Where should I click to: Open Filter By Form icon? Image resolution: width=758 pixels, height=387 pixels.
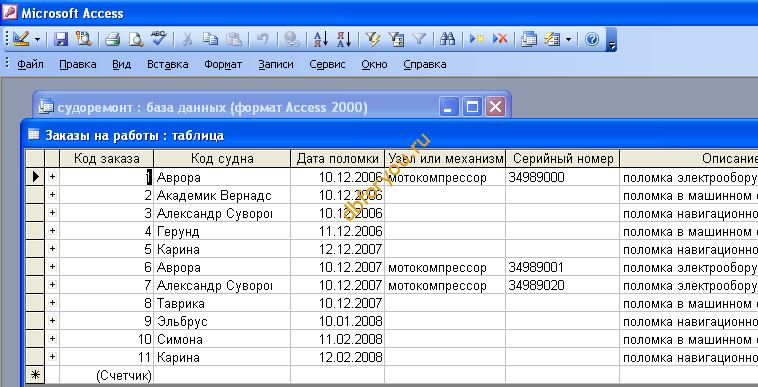(396, 39)
